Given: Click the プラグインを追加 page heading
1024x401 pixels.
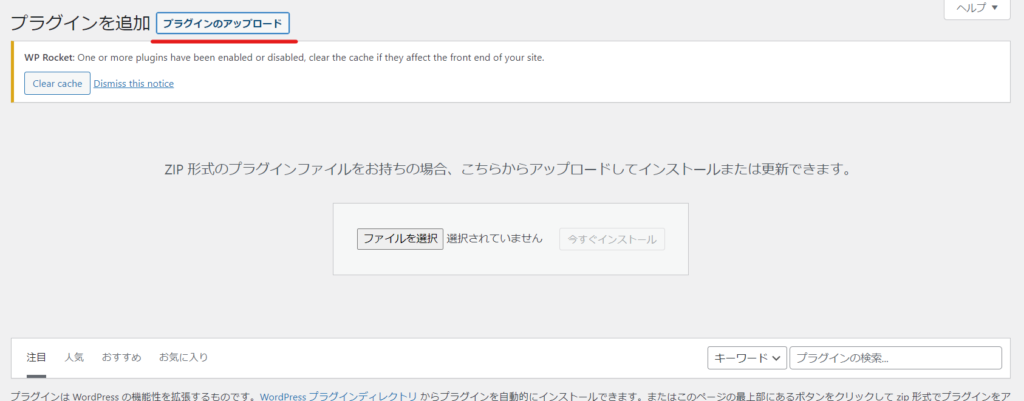Looking at the screenshot, I should coord(79,23).
